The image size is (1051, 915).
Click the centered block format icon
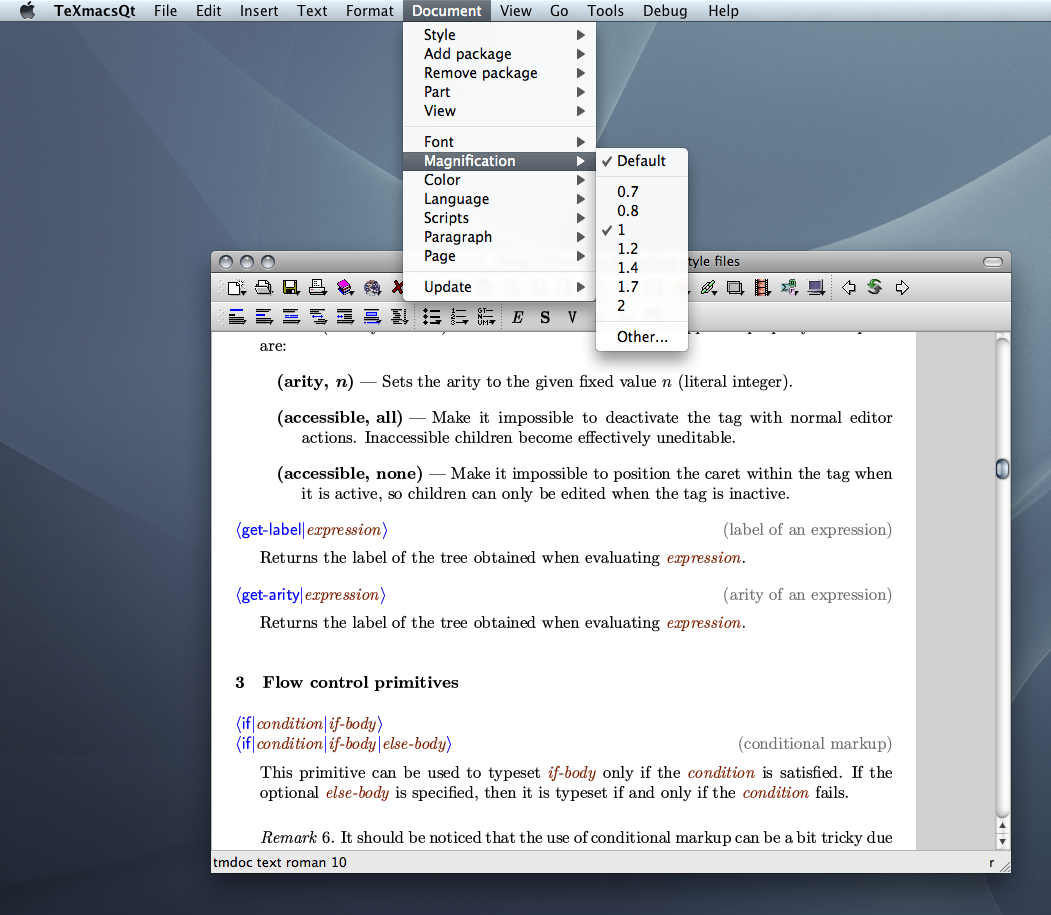pyautogui.click(x=291, y=317)
